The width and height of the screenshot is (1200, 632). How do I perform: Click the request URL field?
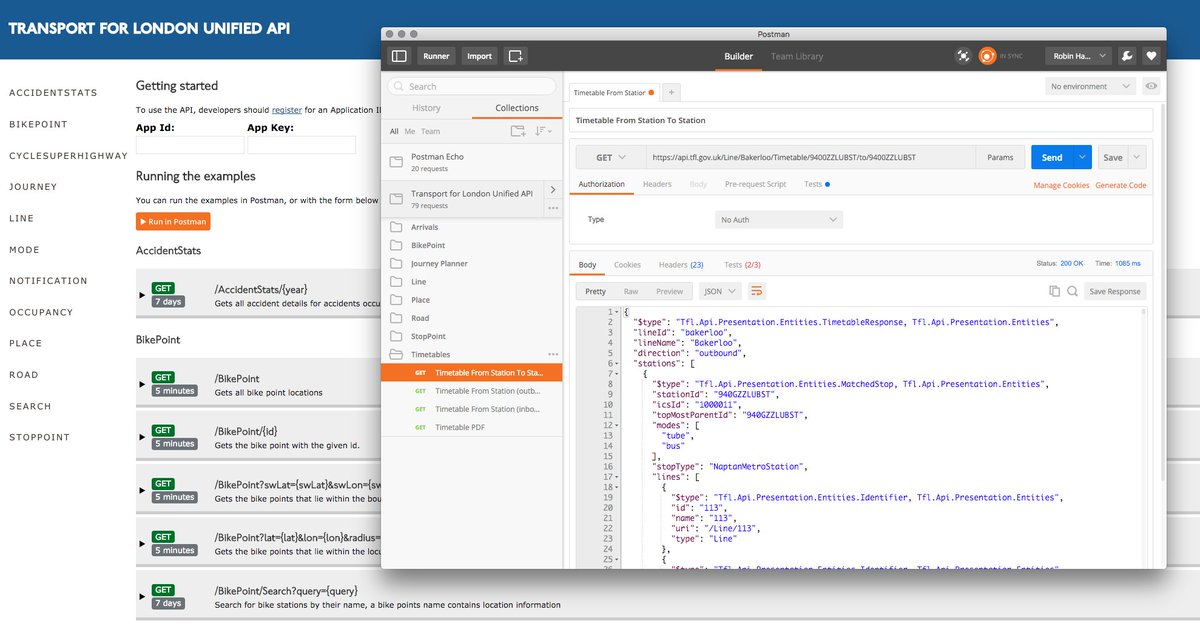click(x=809, y=157)
